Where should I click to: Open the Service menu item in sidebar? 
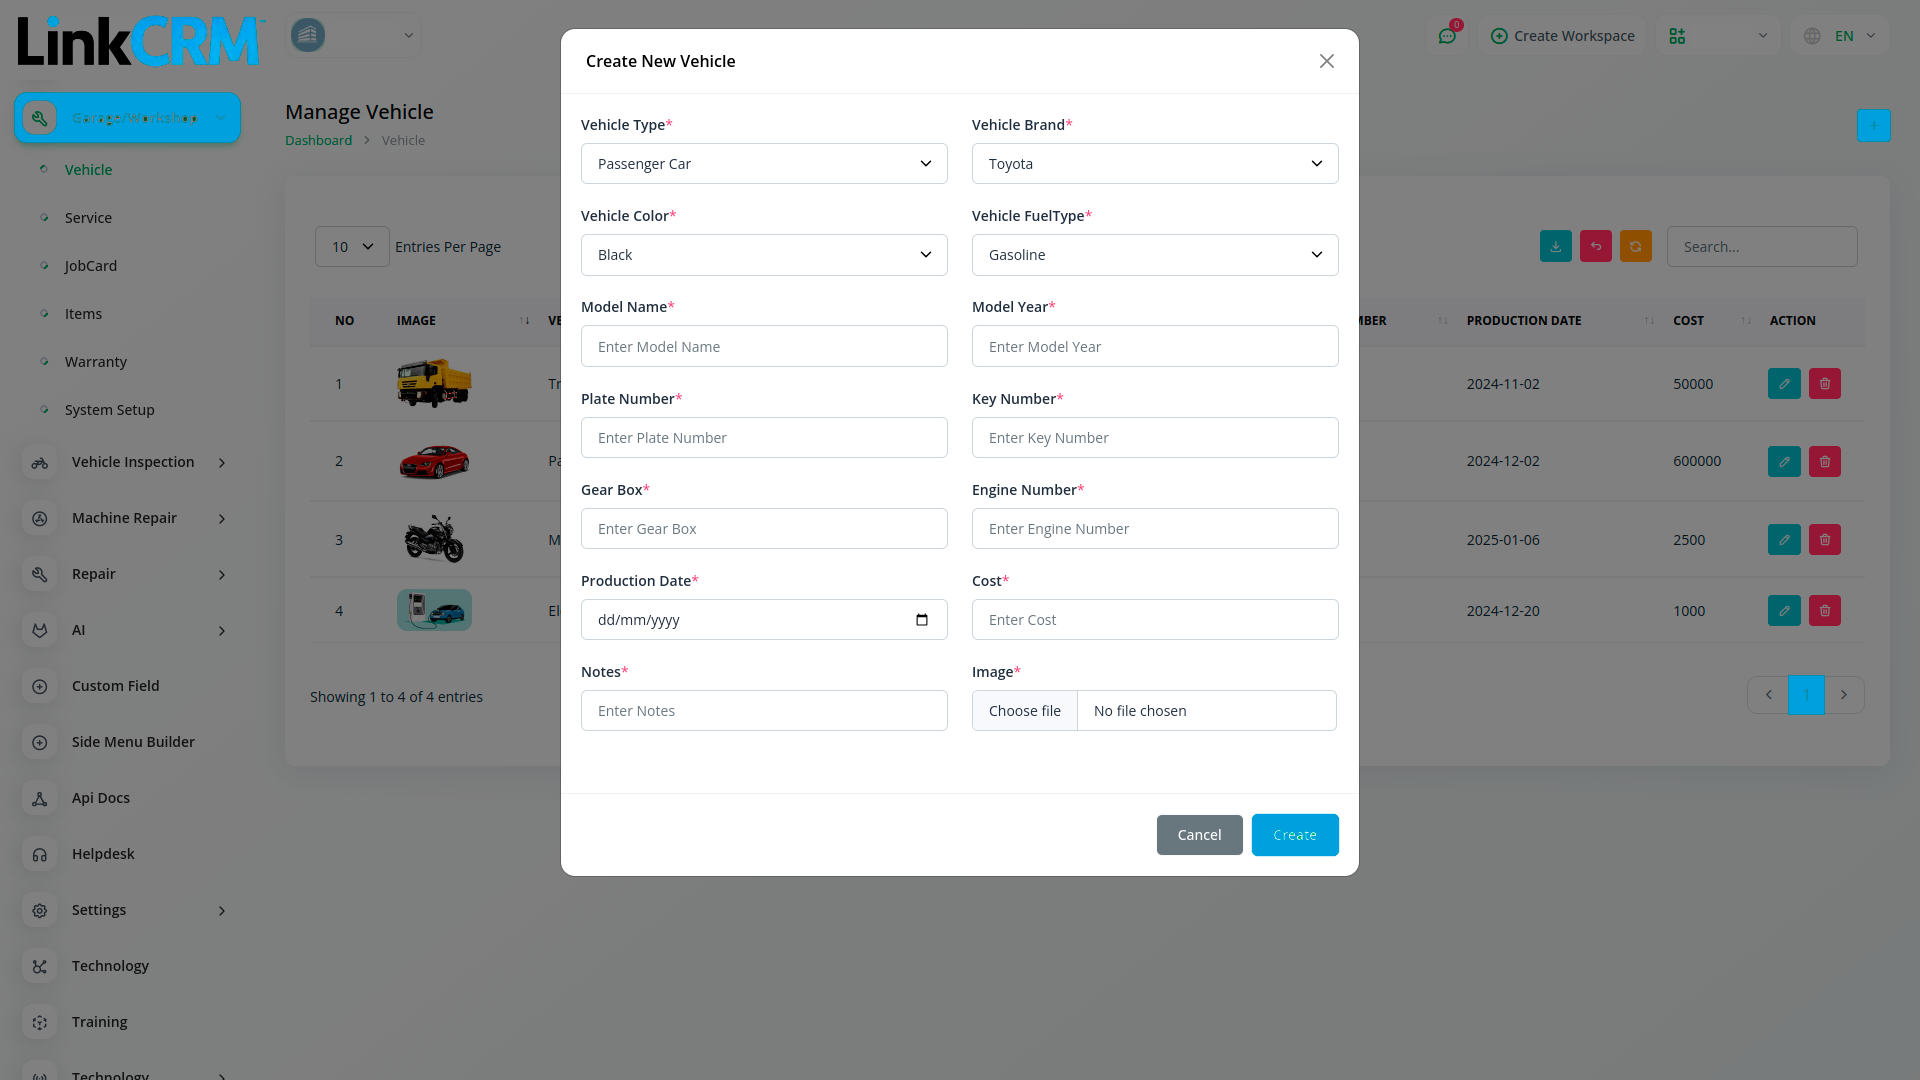point(88,218)
